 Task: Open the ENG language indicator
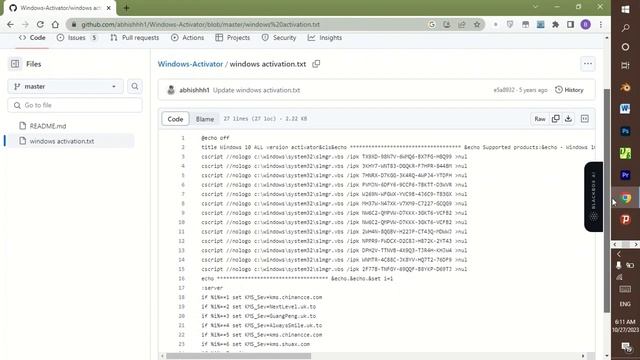(625, 304)
